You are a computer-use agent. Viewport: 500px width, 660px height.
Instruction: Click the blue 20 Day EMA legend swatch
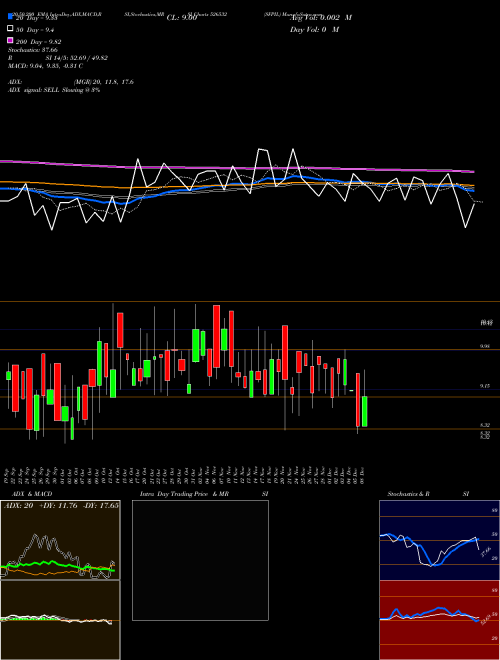click(x=10, y=17)
